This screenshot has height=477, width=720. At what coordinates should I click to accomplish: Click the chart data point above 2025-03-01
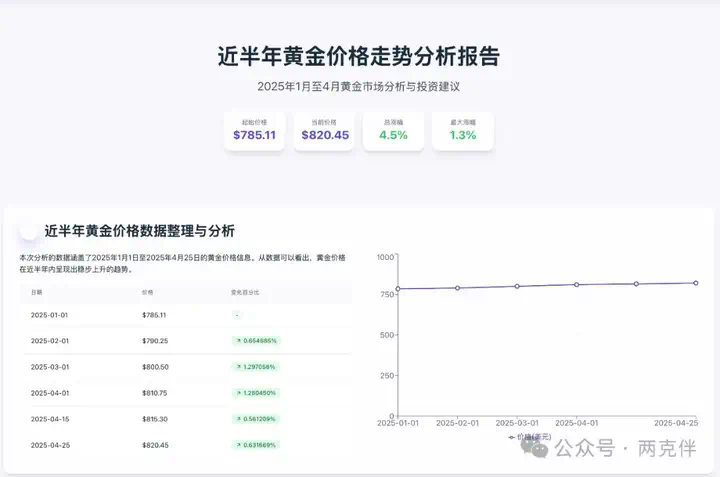click(517, 286)
